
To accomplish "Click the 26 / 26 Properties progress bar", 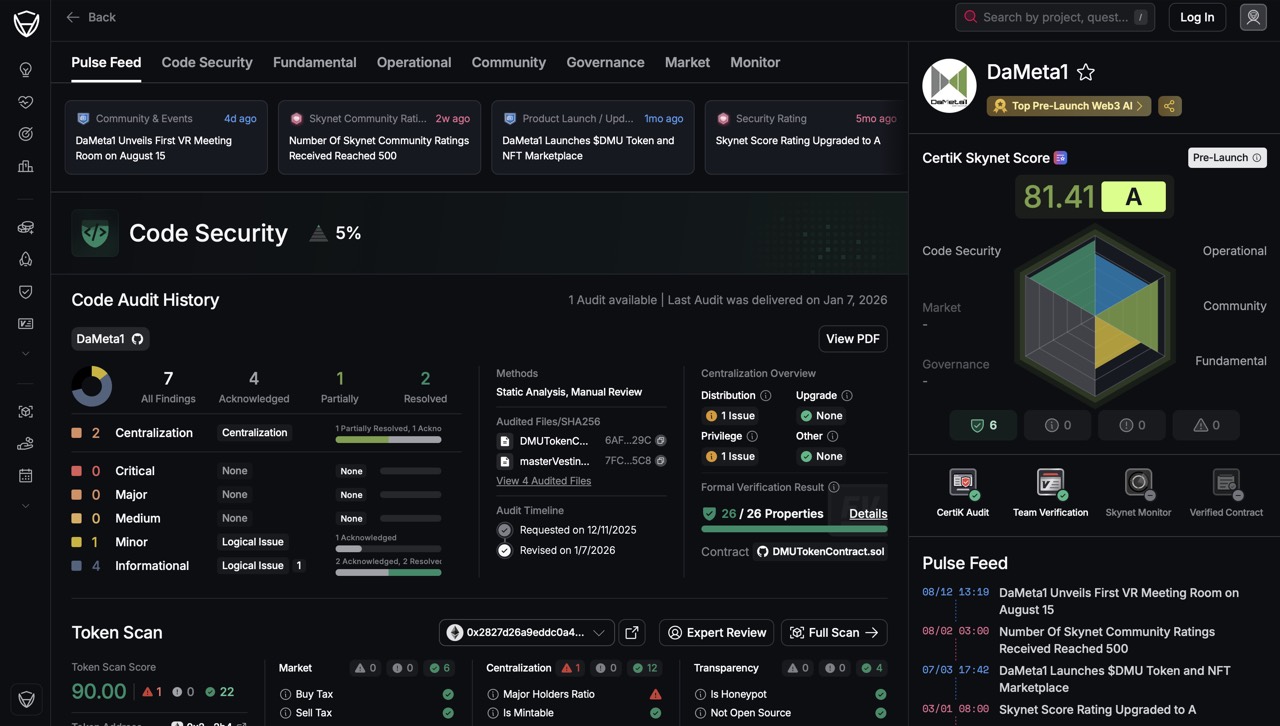I will click(x=794, y=529).
